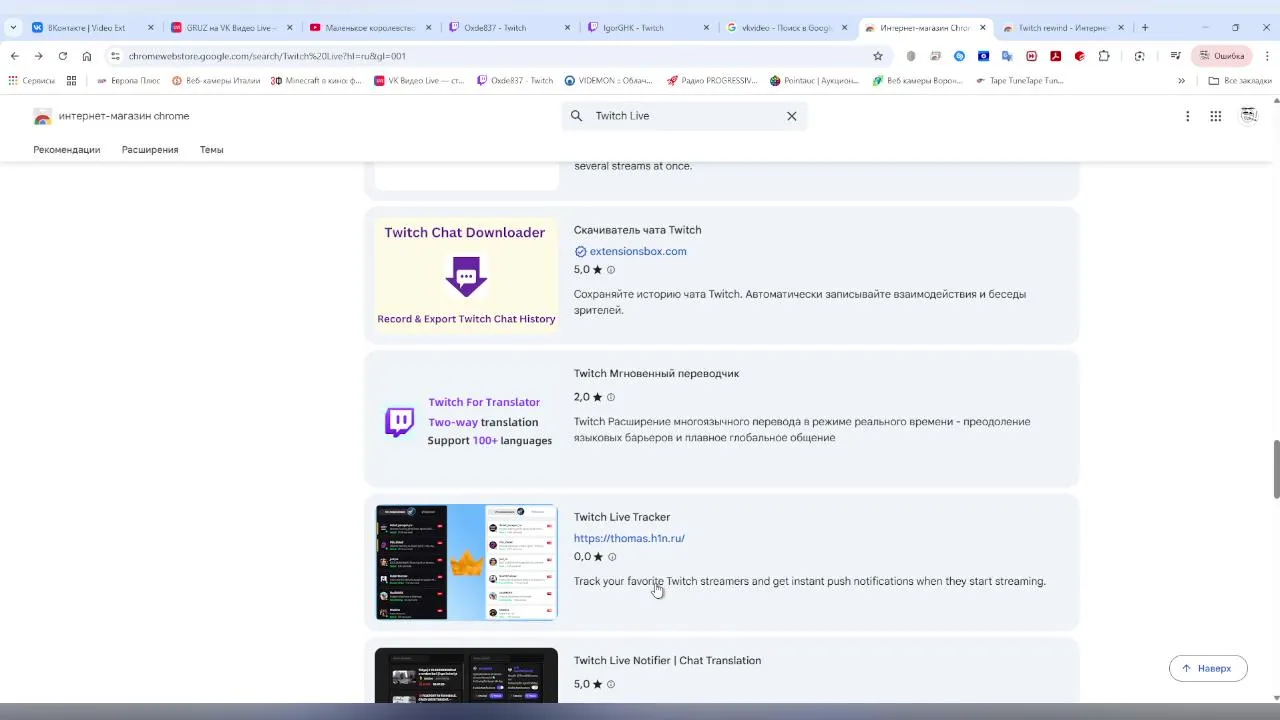Click the browser forward arrow
The width and height of the screenshot is (1280, 720).
pos(38,56)
